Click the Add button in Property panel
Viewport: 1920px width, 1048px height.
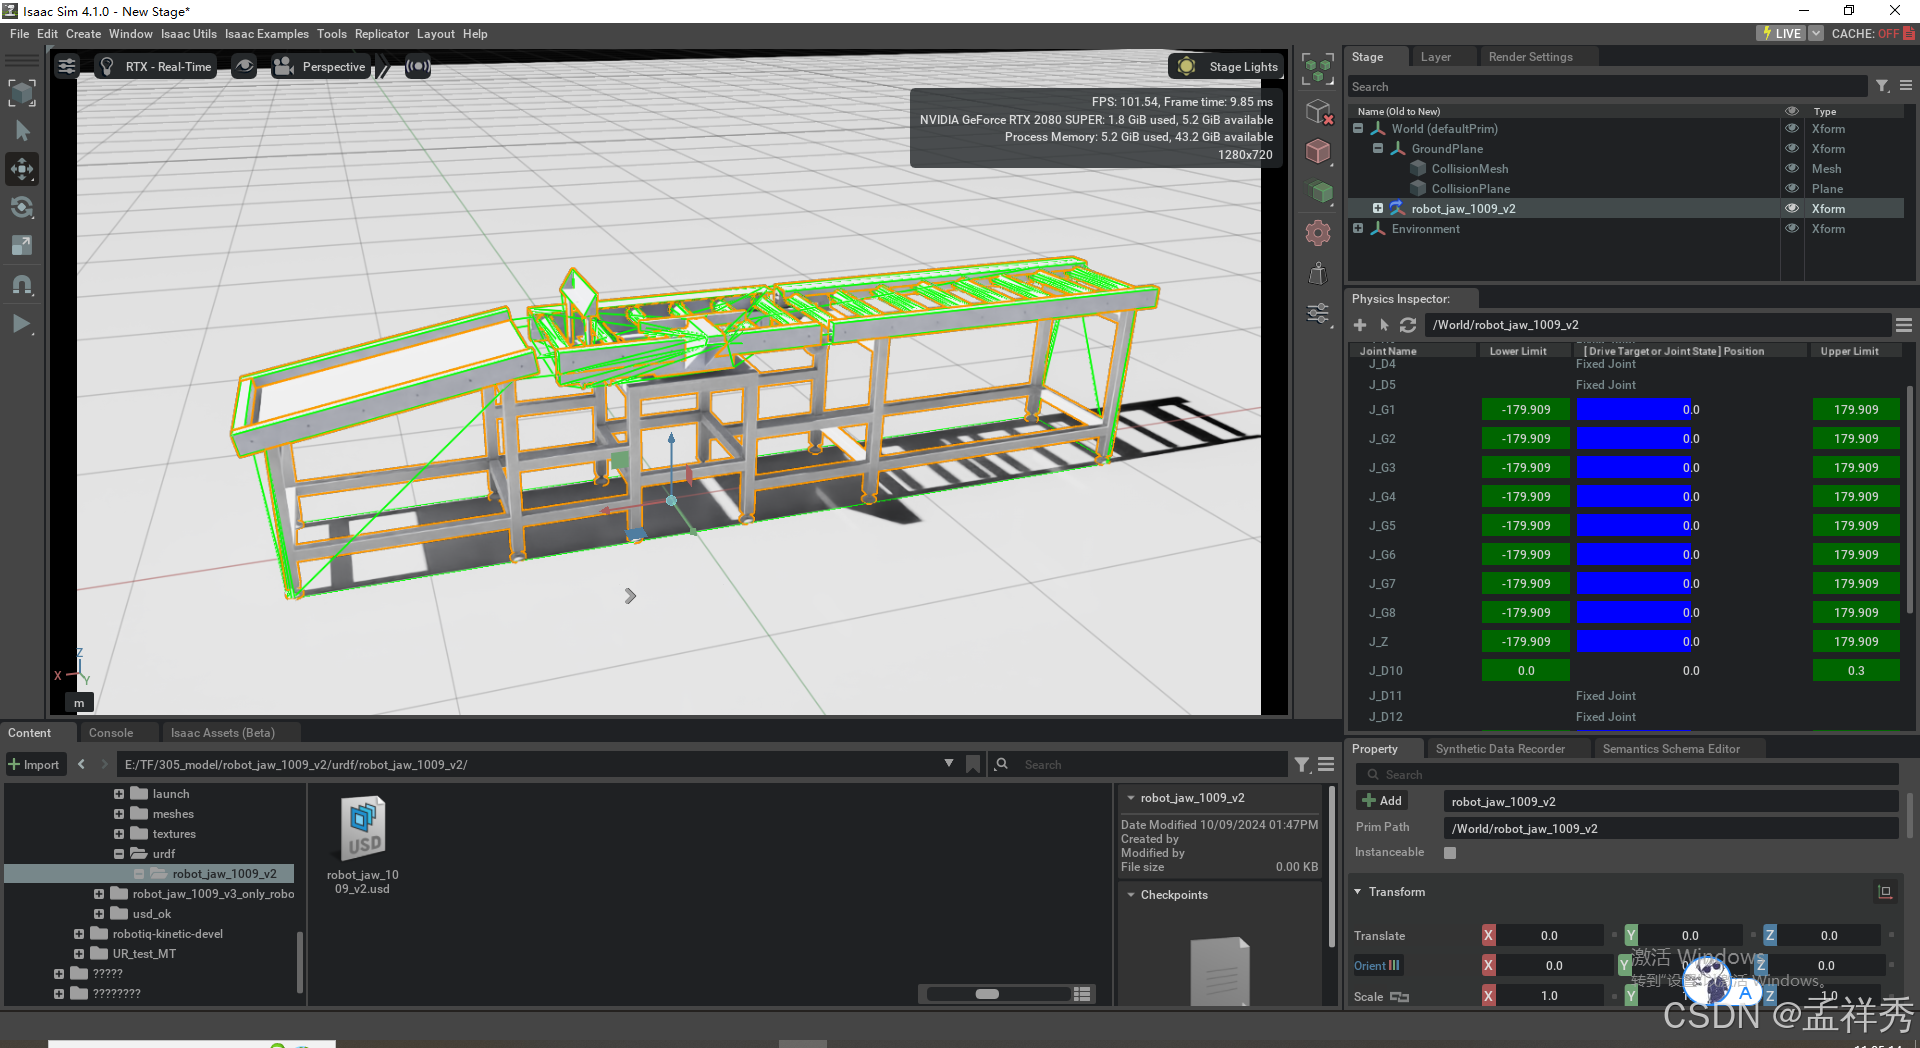(1383, 801)
